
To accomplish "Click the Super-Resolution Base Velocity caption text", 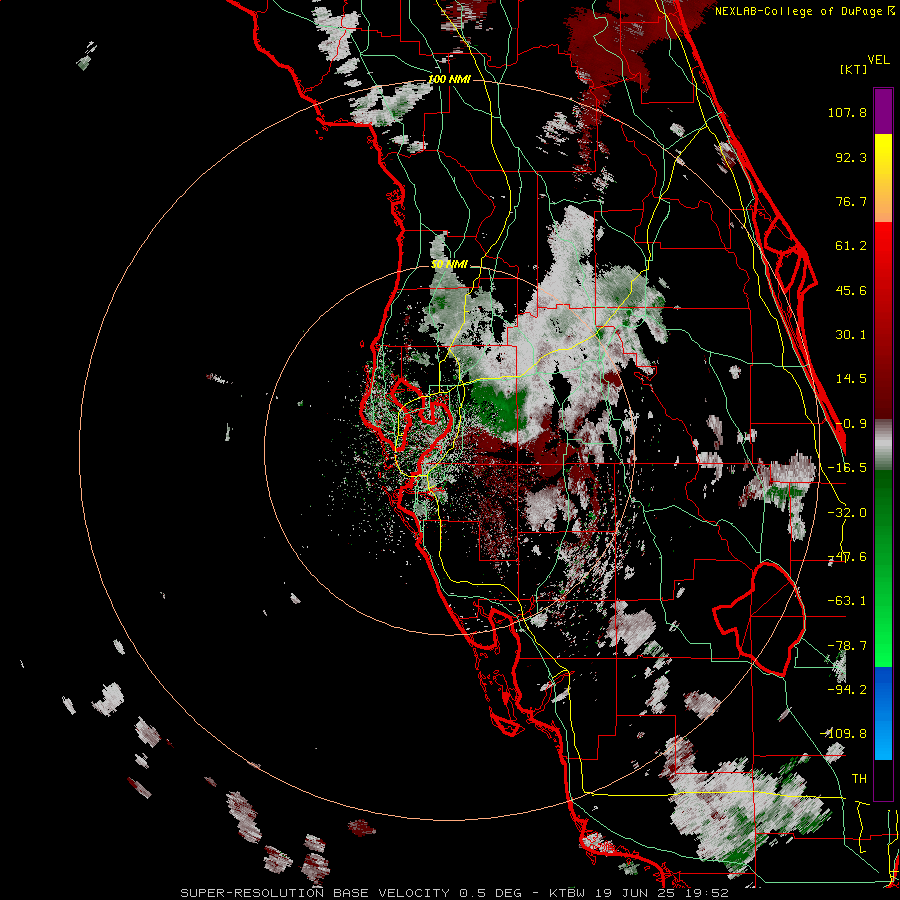I will point(455,893).
